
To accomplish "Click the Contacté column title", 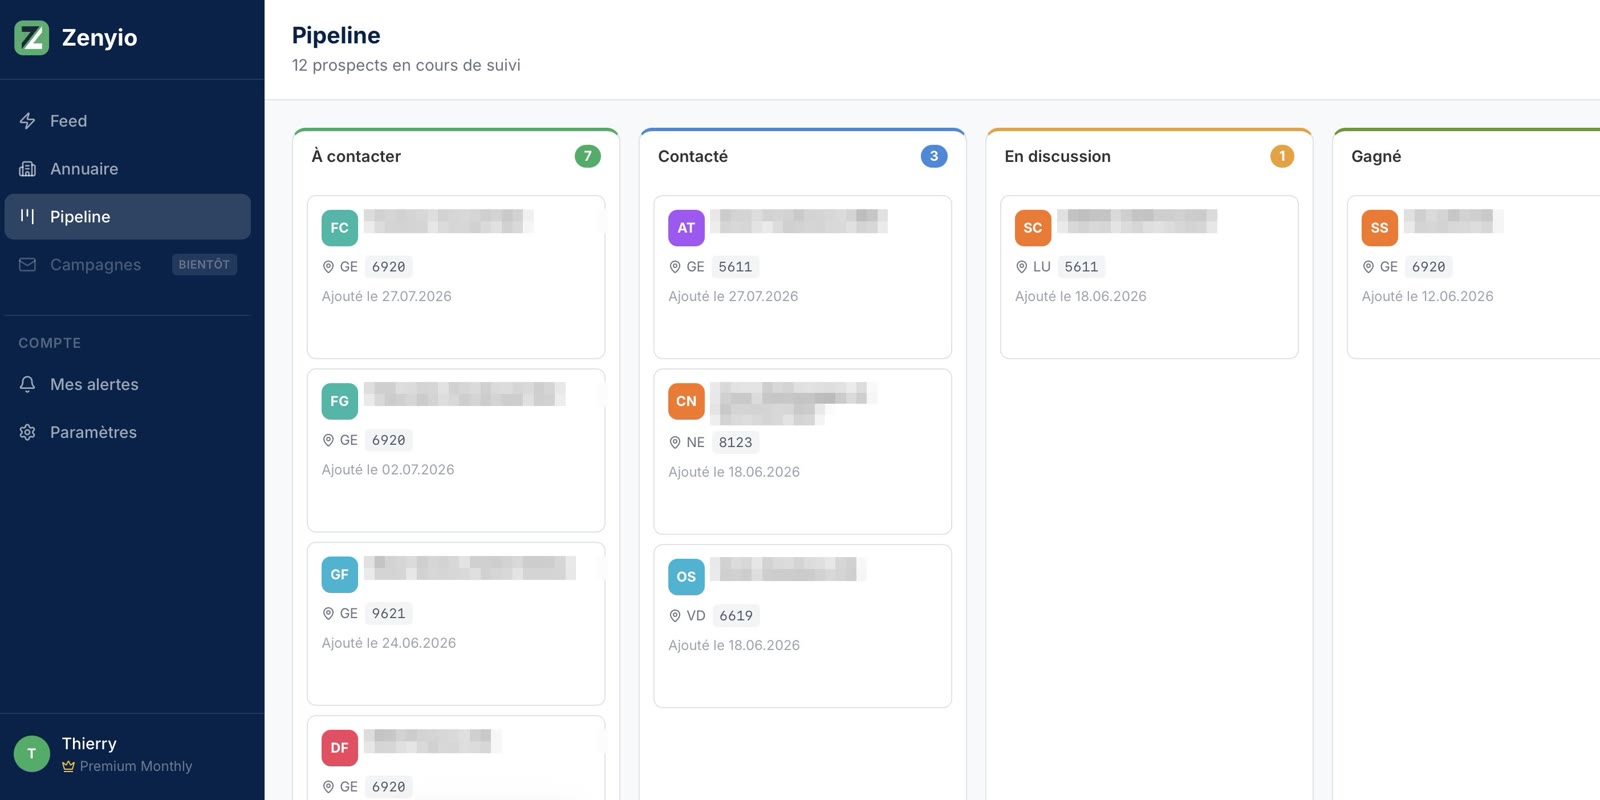I will point(693,156).
